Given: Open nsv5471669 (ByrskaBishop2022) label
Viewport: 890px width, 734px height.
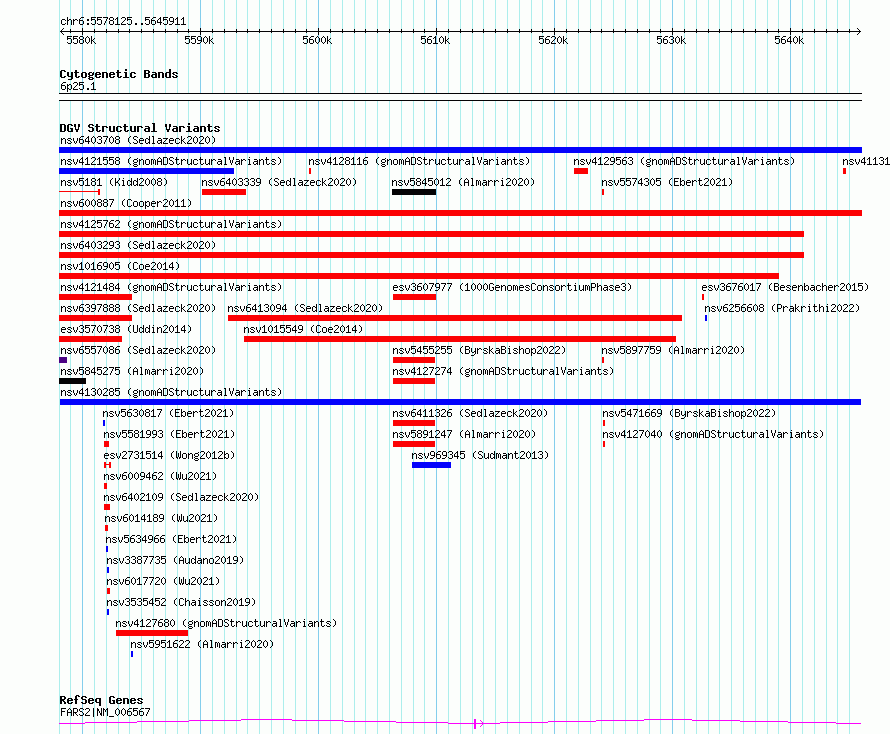Looking at the screenshot, I should (689, 413).
